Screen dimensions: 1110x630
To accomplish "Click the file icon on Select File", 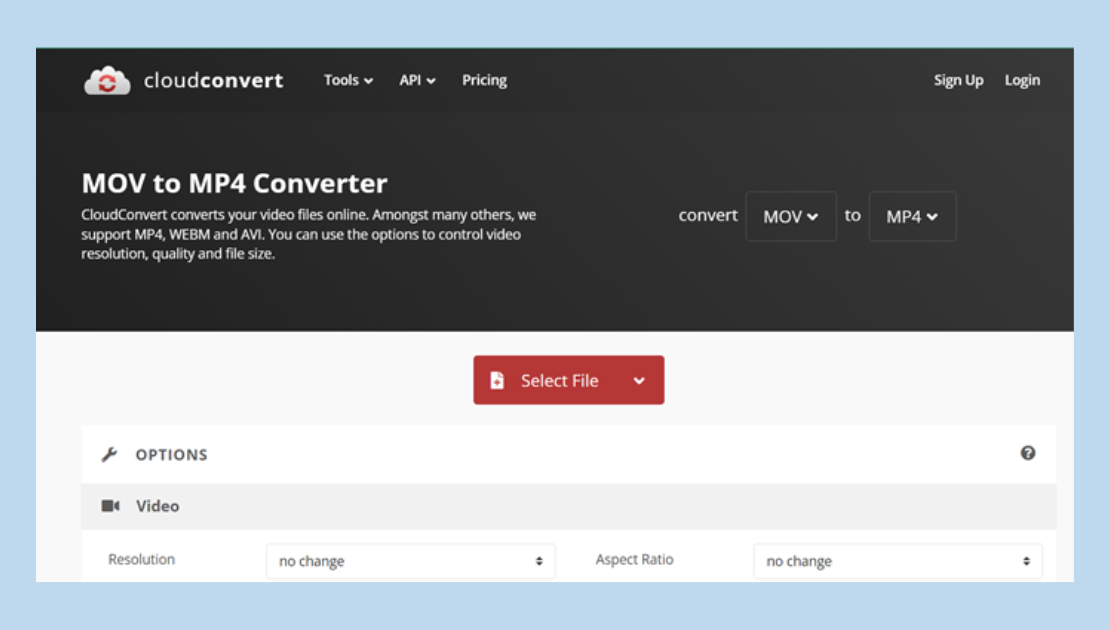I will pos(497,380).
